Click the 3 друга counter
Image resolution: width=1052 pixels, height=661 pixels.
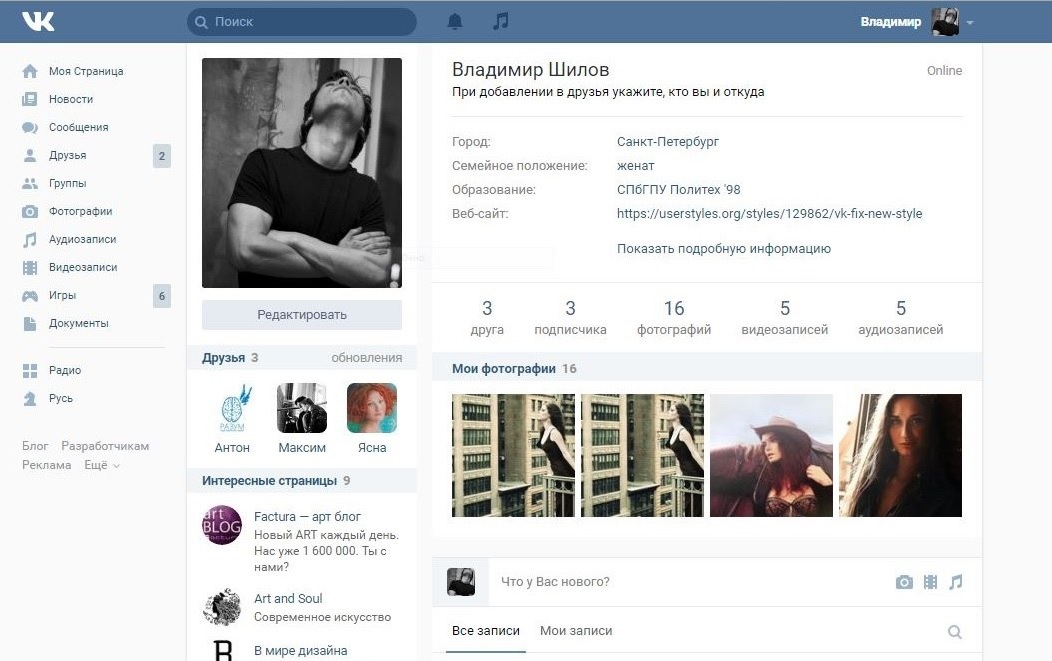click(x=487, y=317)
